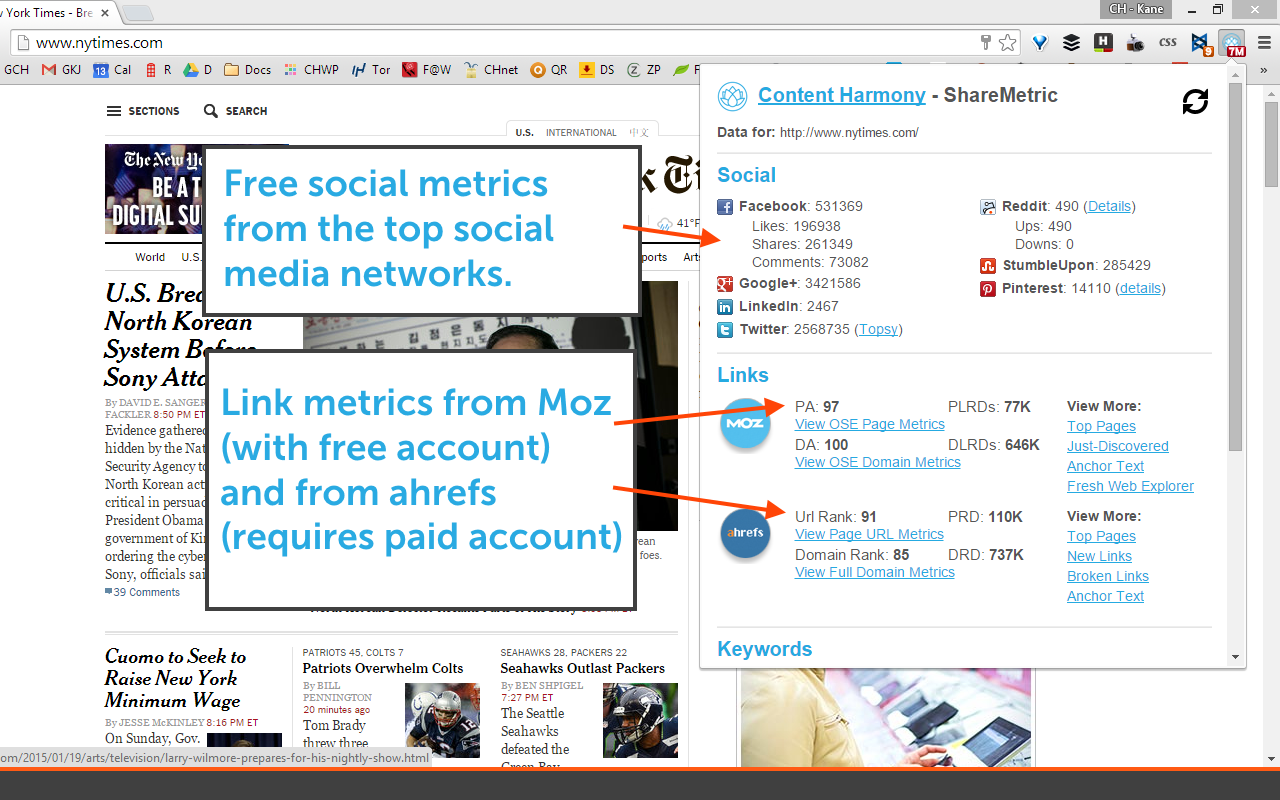Open the ZP bookmark

(x=644, y=70)
